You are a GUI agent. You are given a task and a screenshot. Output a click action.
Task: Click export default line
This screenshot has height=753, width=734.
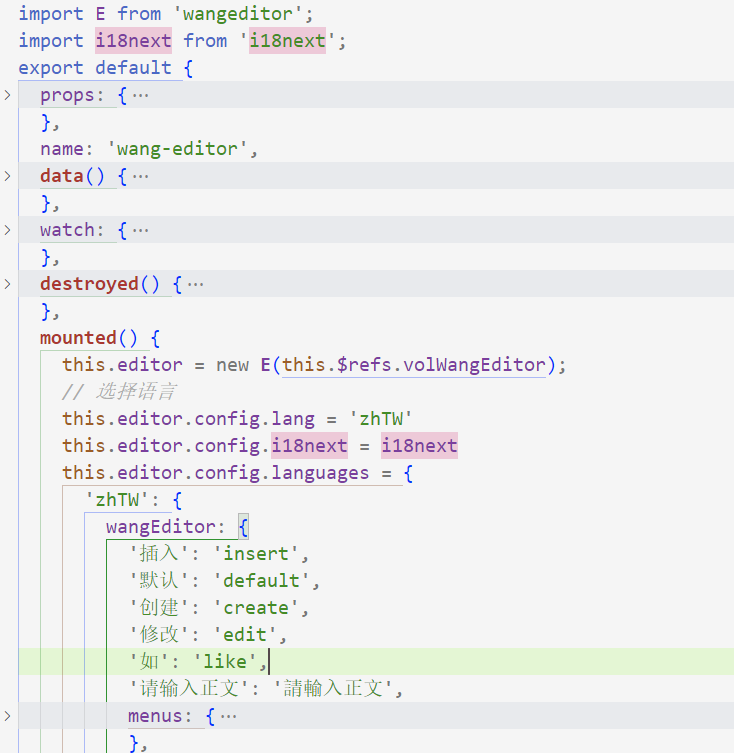click(x=106, y=68)
